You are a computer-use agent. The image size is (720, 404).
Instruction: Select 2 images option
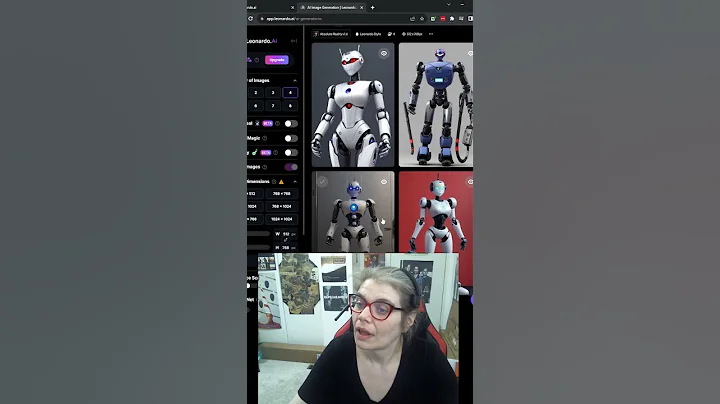tap(256, 92)
